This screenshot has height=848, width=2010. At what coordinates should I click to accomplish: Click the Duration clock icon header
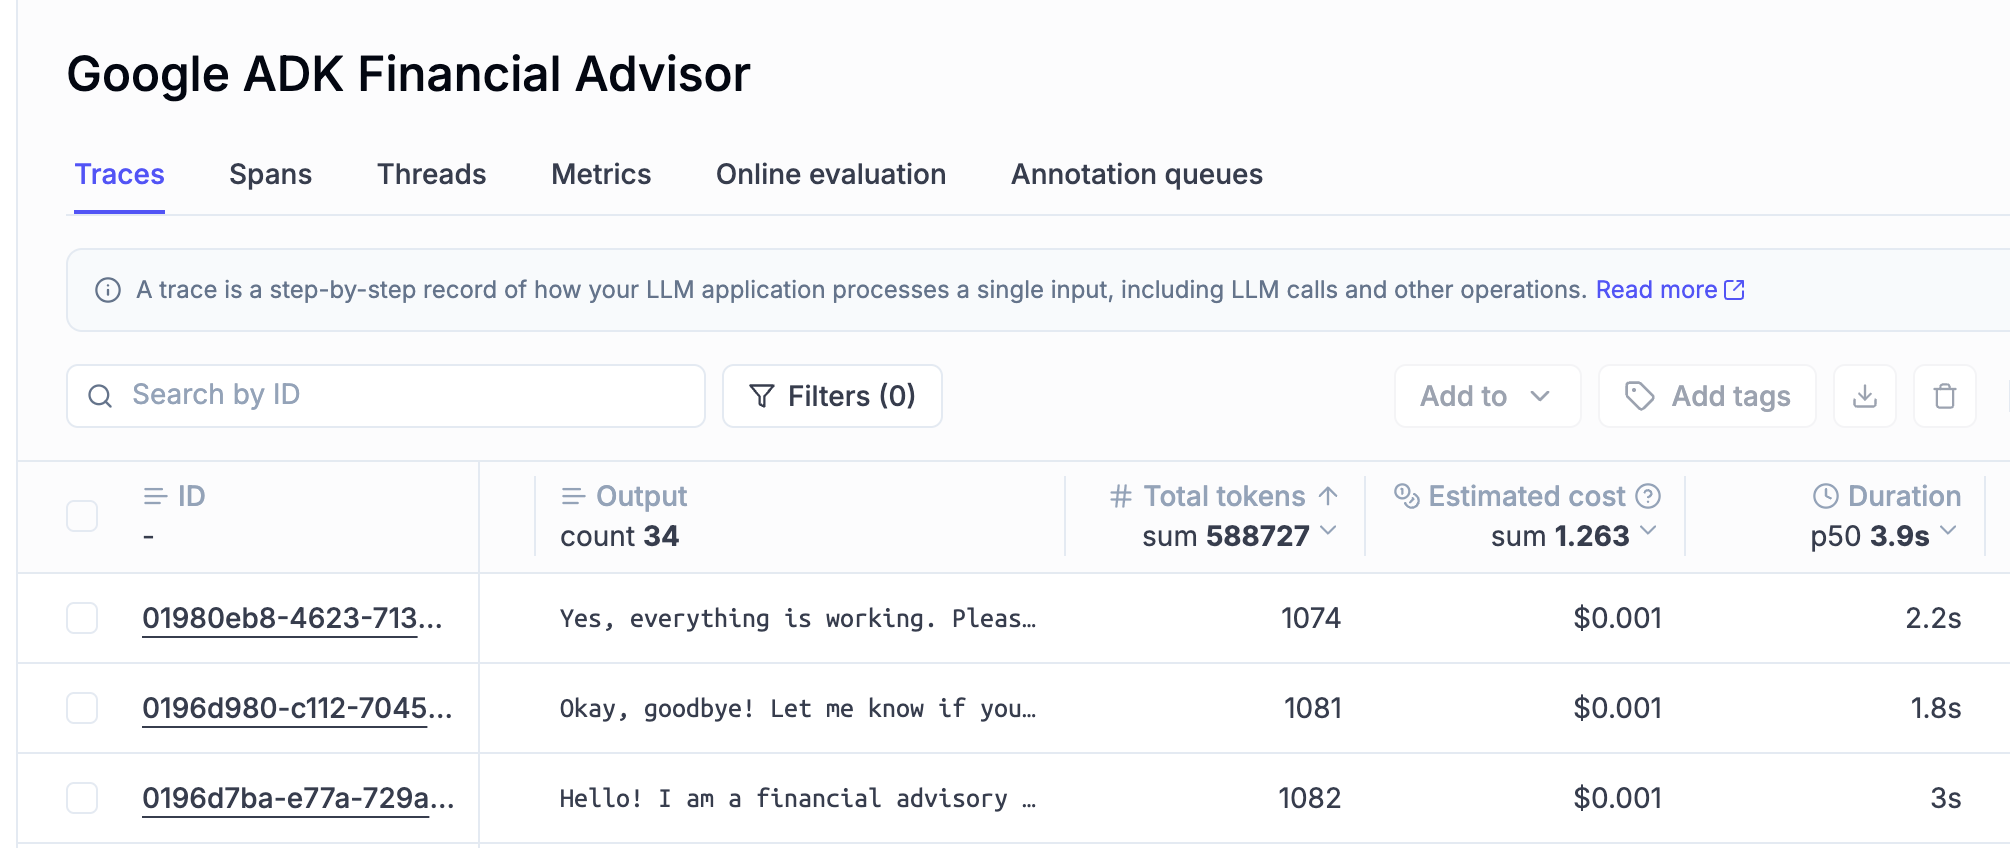tap(1825, 496)
